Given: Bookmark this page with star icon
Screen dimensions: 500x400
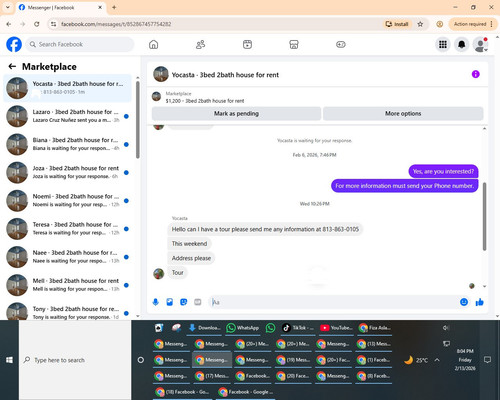Looking at the screenshot, I should click(420, 24).
